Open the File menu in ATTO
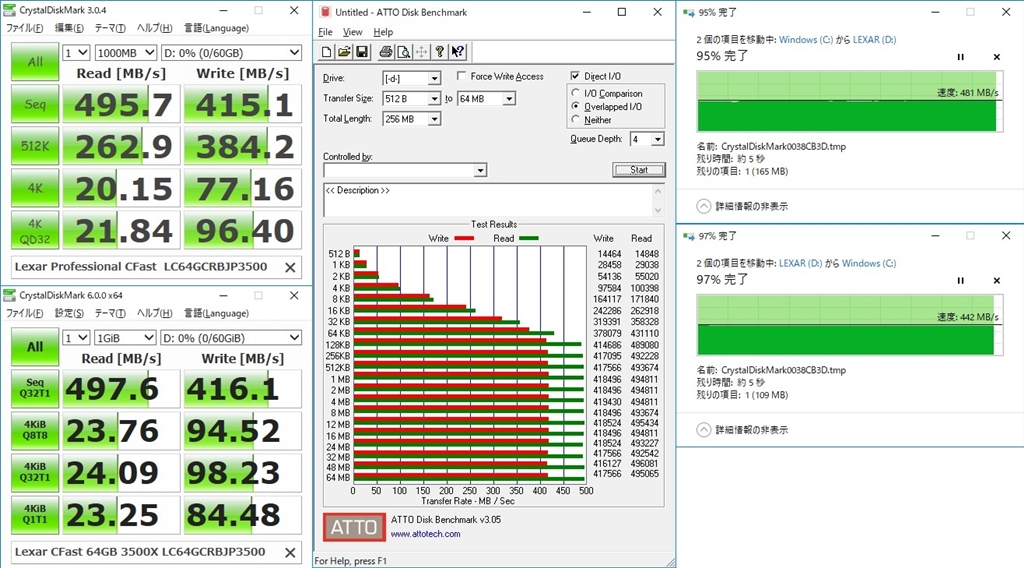This screenshot has width=1024, height=568. coord(325,32)
